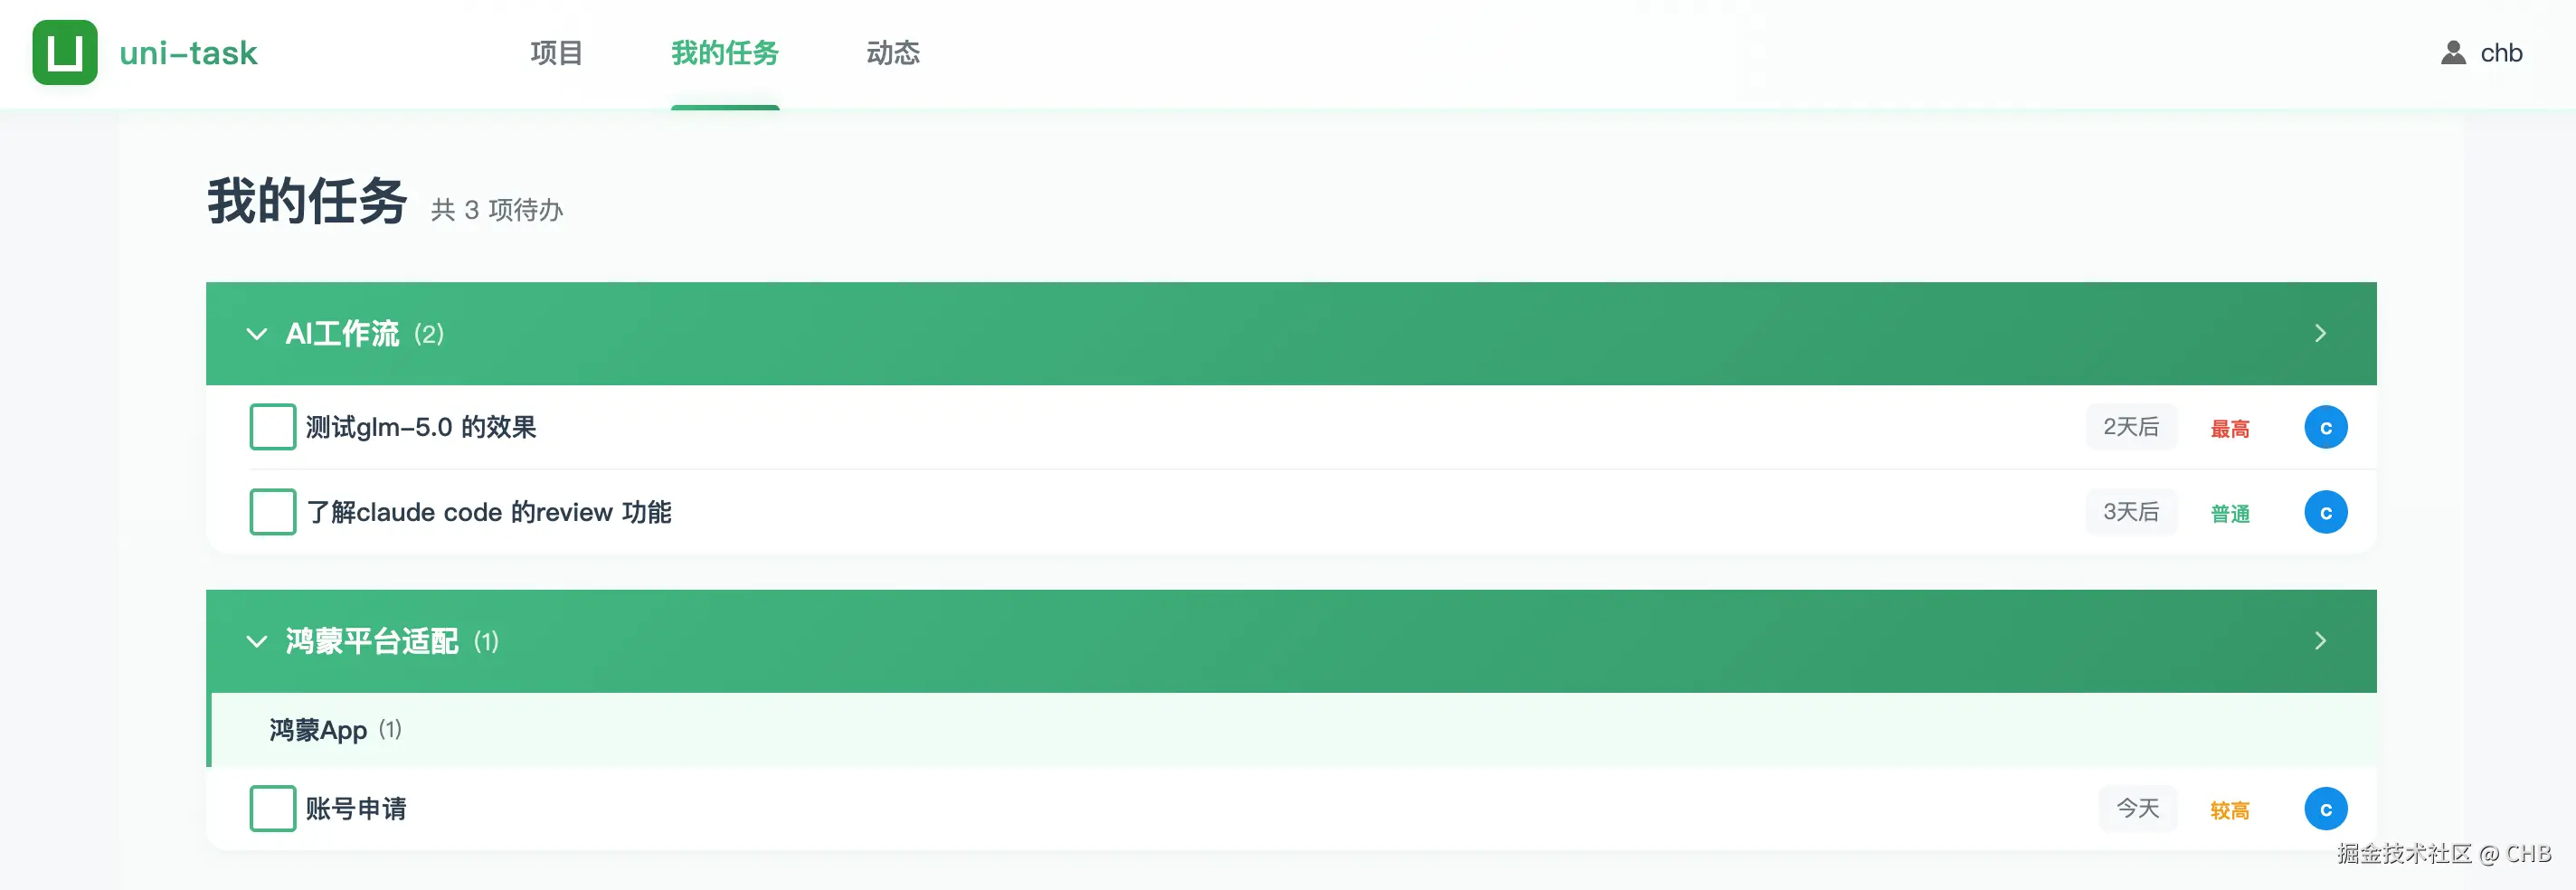Open 鸿蒙平台适配 project via right arrow

click(x=2320, y=641)
